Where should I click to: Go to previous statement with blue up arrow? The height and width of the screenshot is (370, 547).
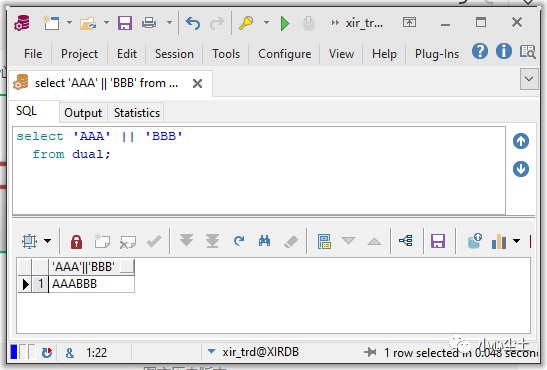(521, 141)
